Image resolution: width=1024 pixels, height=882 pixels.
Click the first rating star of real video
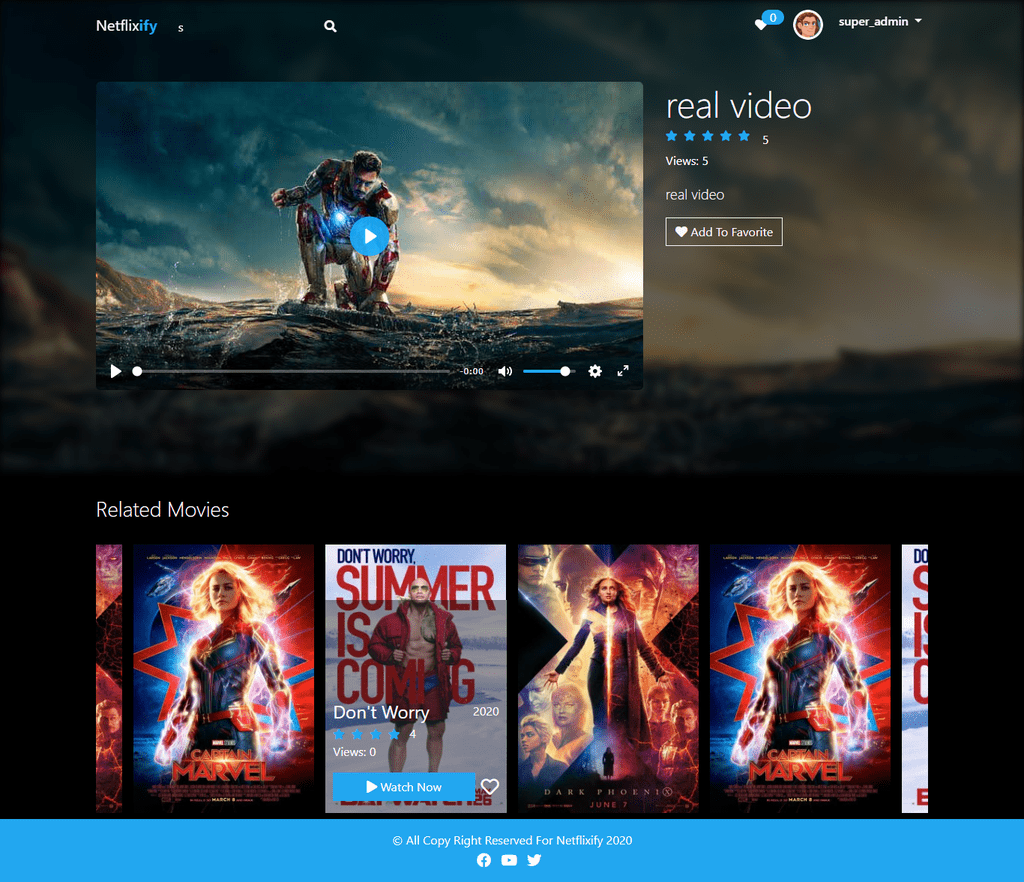(671, 136)
